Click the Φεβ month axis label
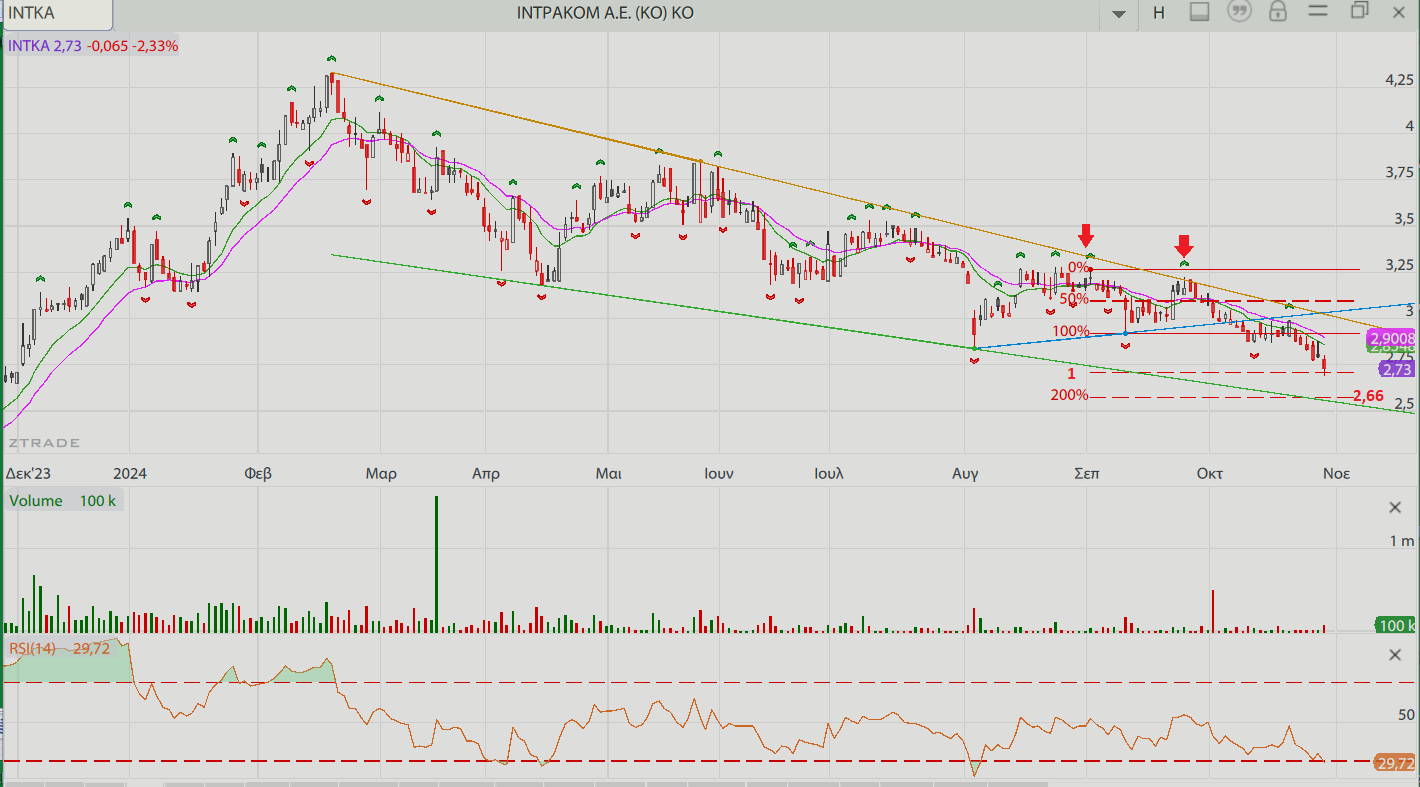The height and width of the screenshot is (787, 1420). pyautogui.click(x=258, y=473)
